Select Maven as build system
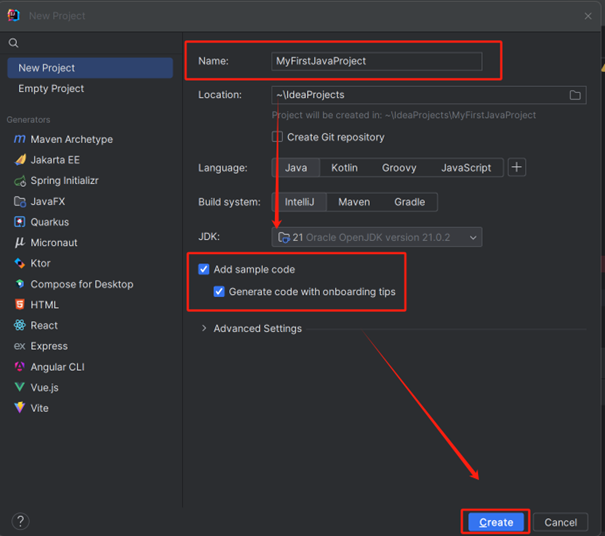605x536 pixels. 353,202
